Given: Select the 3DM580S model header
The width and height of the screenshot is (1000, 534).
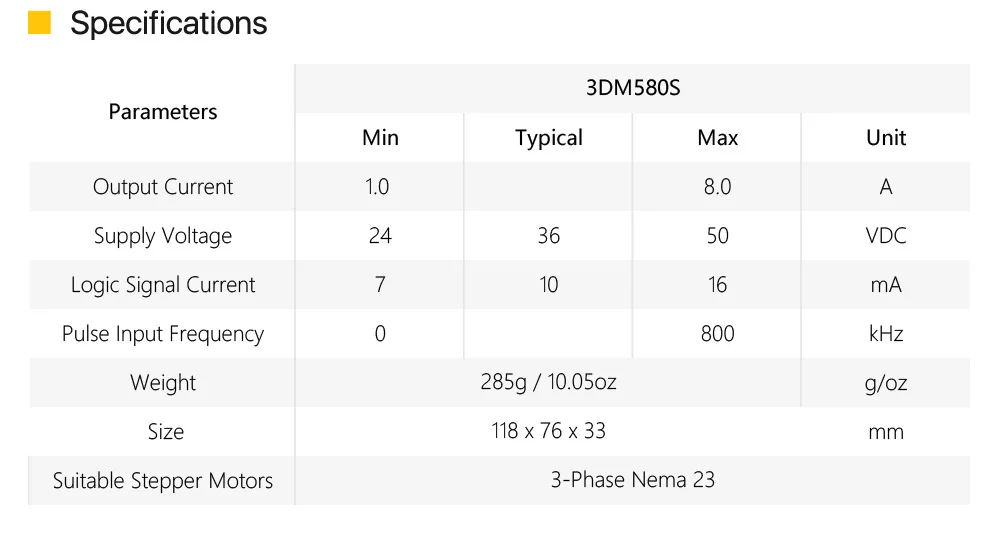Looking at the screenshot, I should coord(632,88).
